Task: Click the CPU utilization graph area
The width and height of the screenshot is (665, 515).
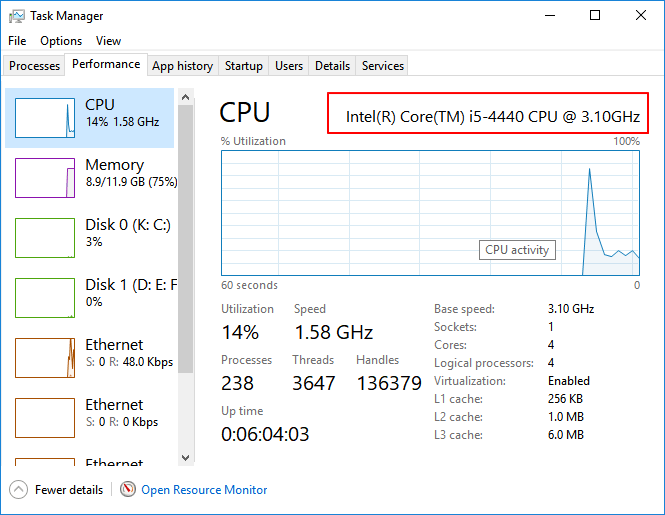Action: pos(430,212)
